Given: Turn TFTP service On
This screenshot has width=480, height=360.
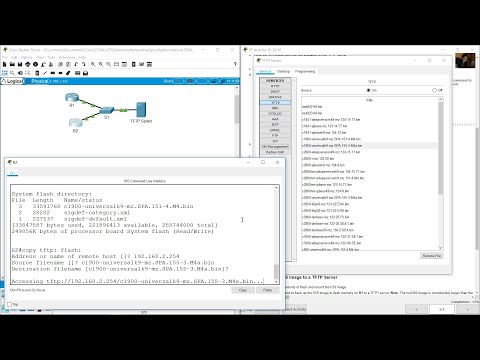Looking at the screenshot, I should point(369,90).
